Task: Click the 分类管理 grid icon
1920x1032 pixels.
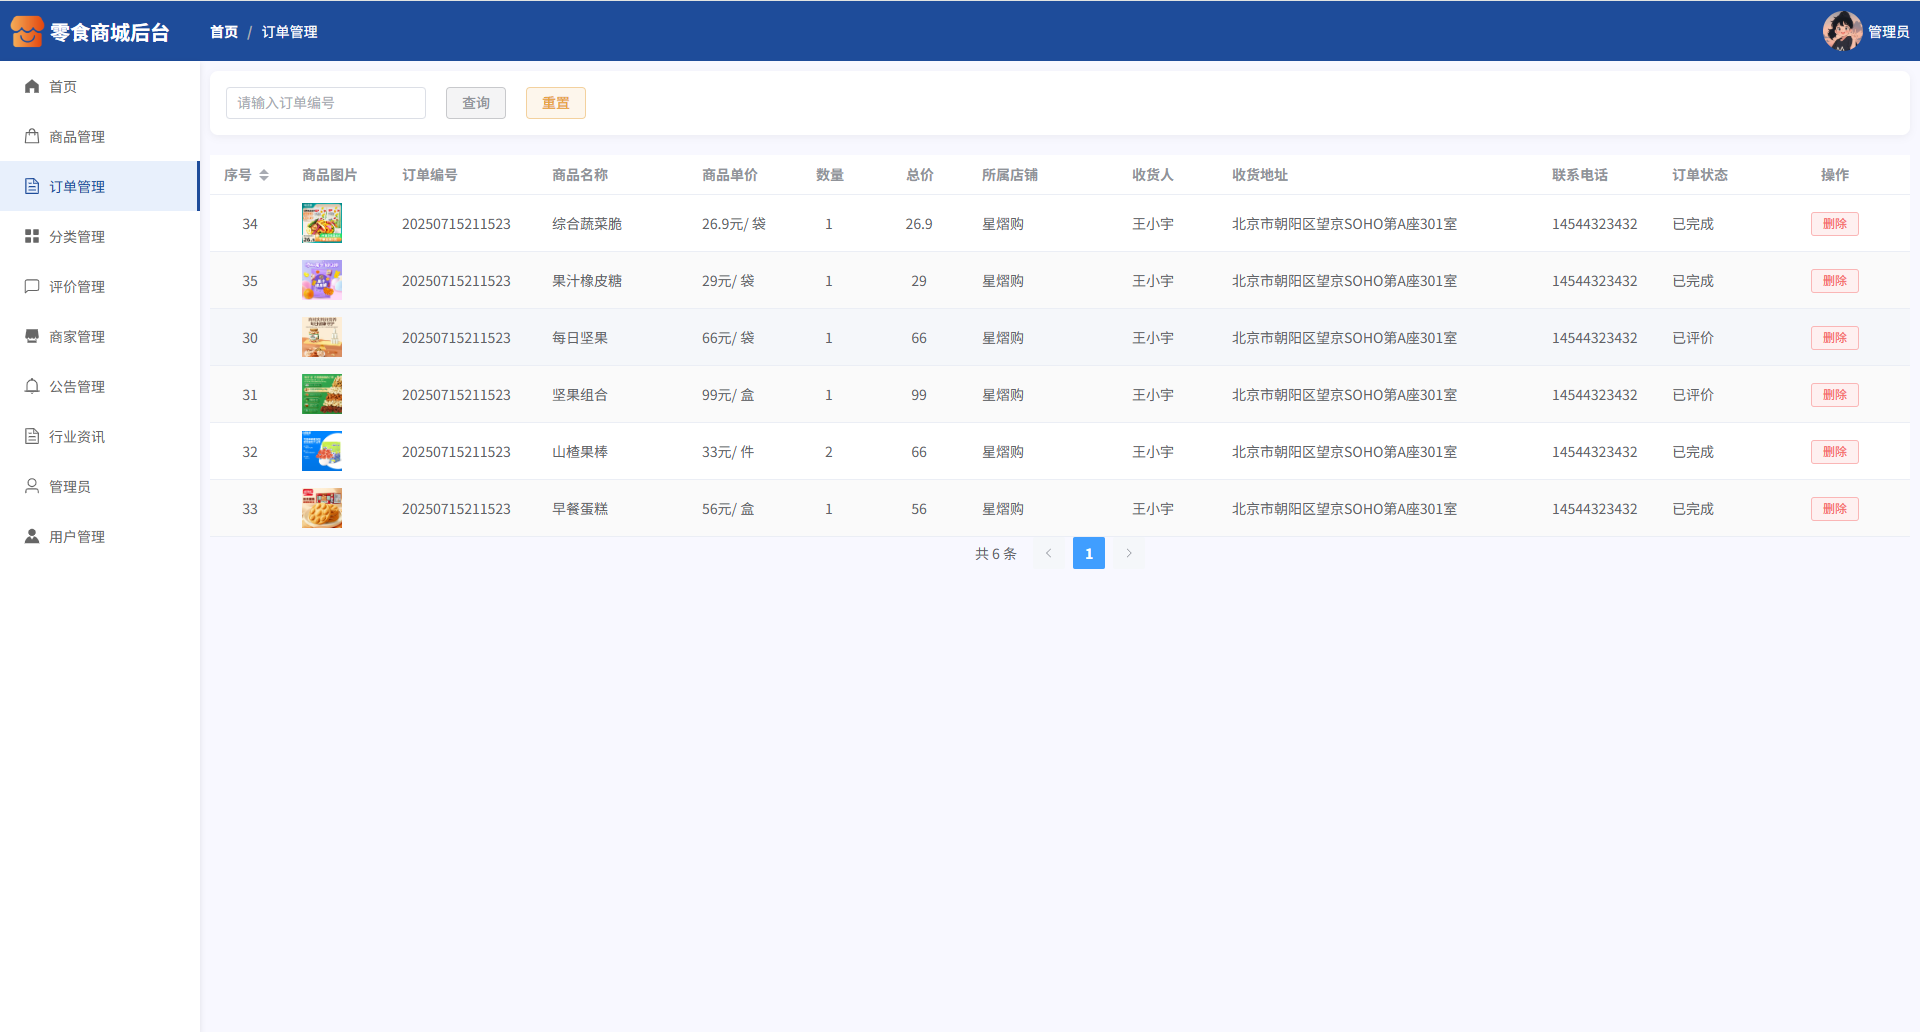Action: tap(32, 237)
